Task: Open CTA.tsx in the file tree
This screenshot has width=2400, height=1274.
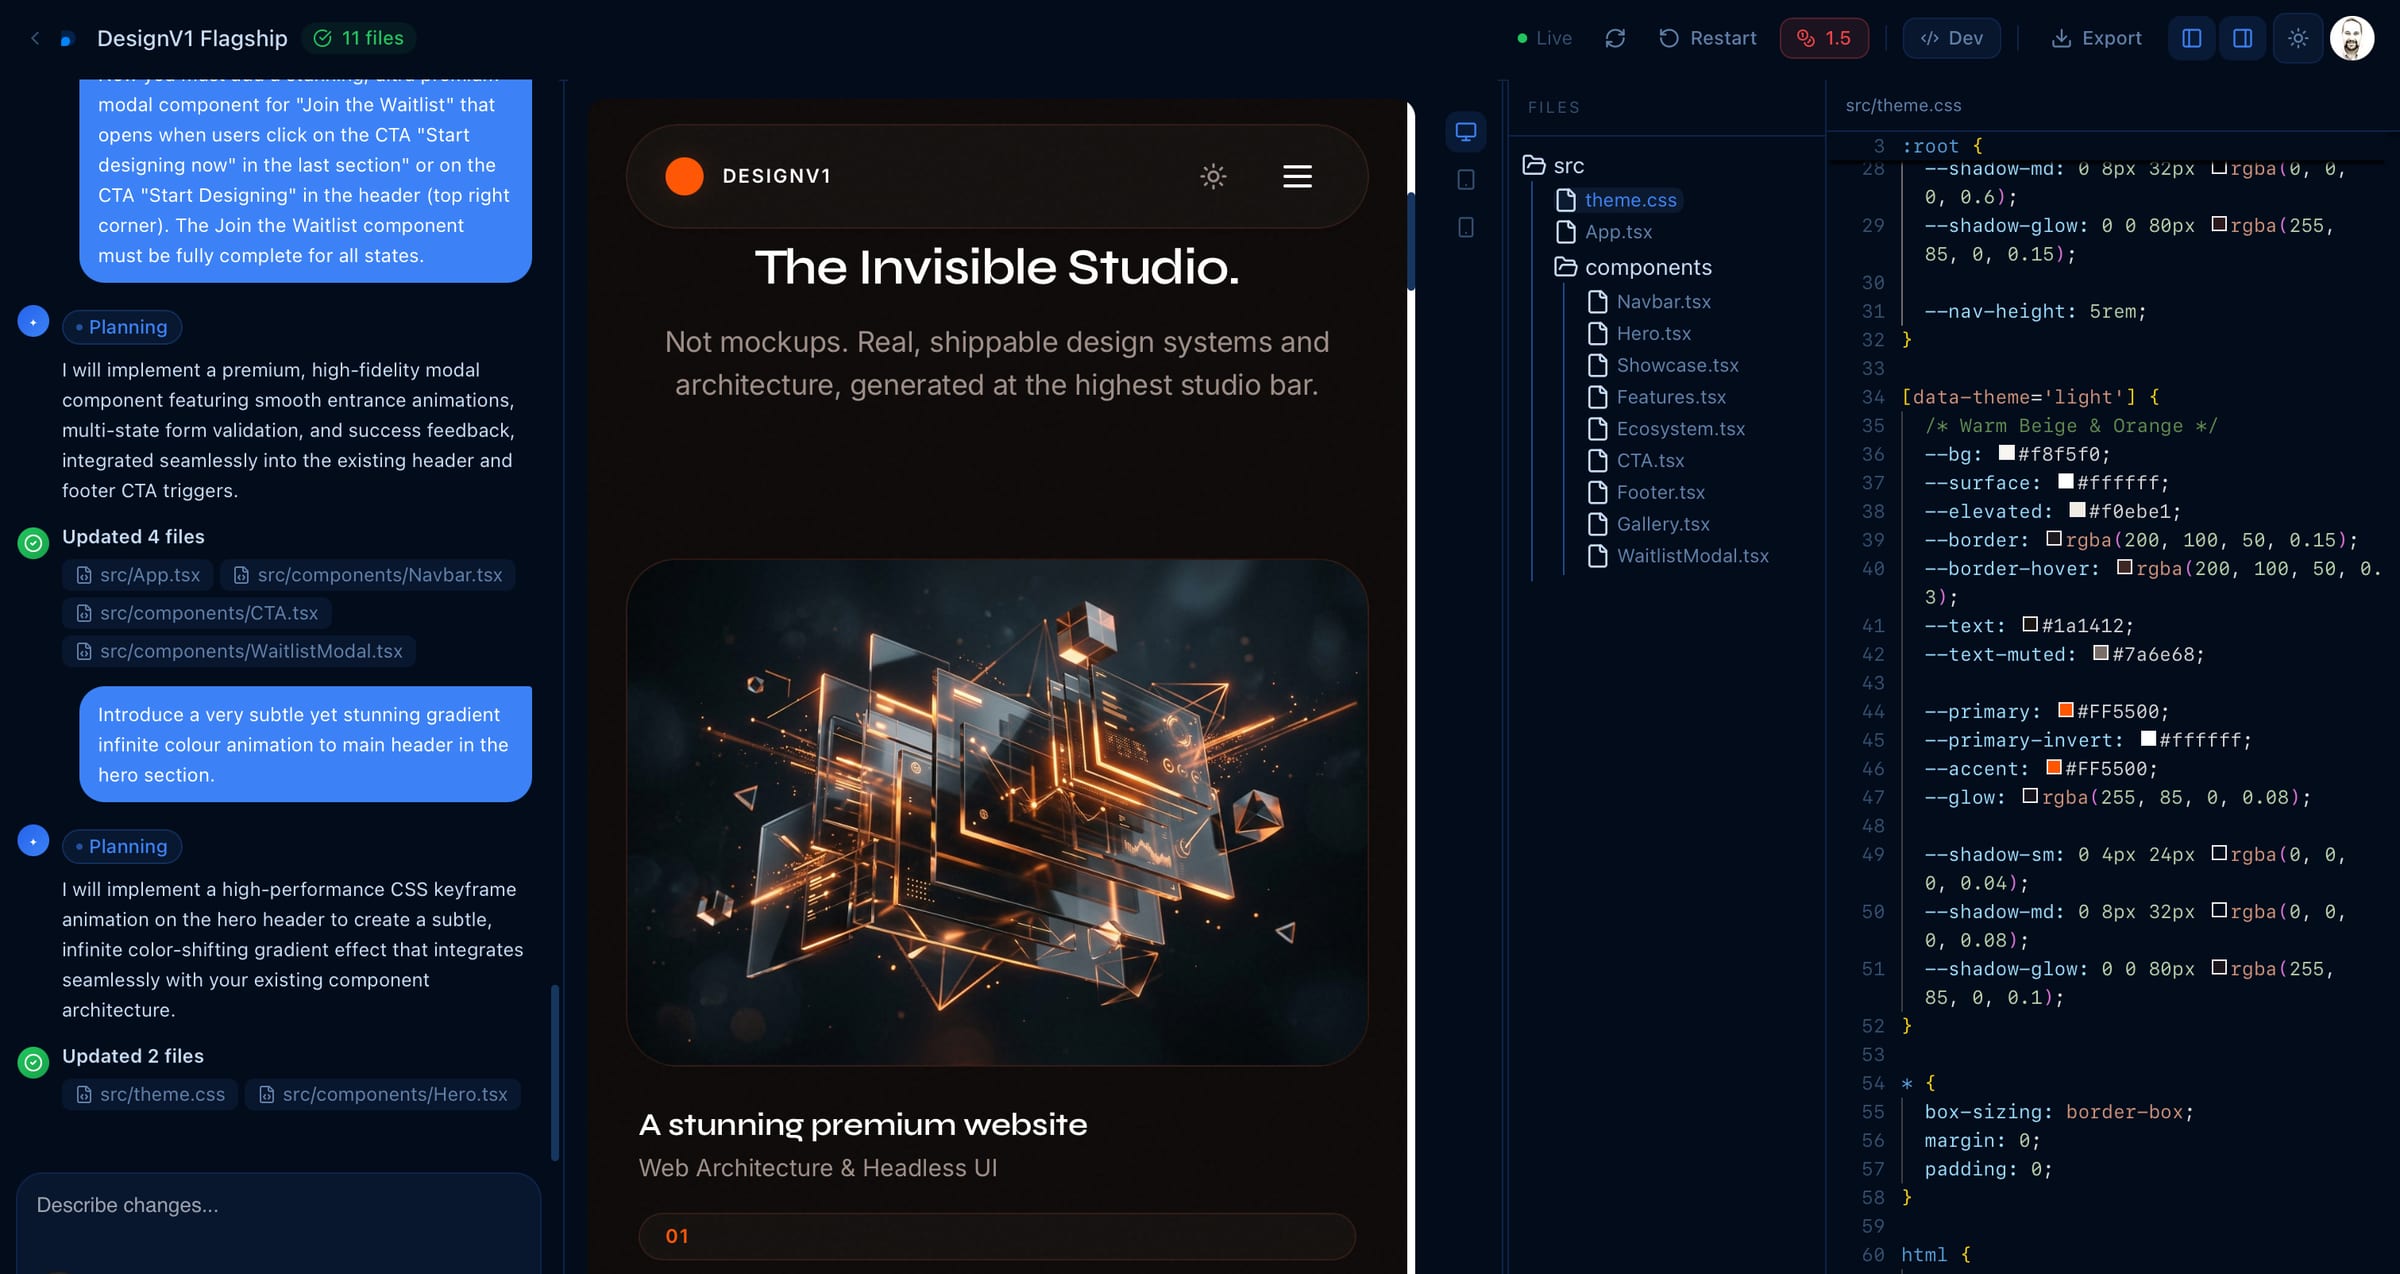Action: coord(1637,461)
